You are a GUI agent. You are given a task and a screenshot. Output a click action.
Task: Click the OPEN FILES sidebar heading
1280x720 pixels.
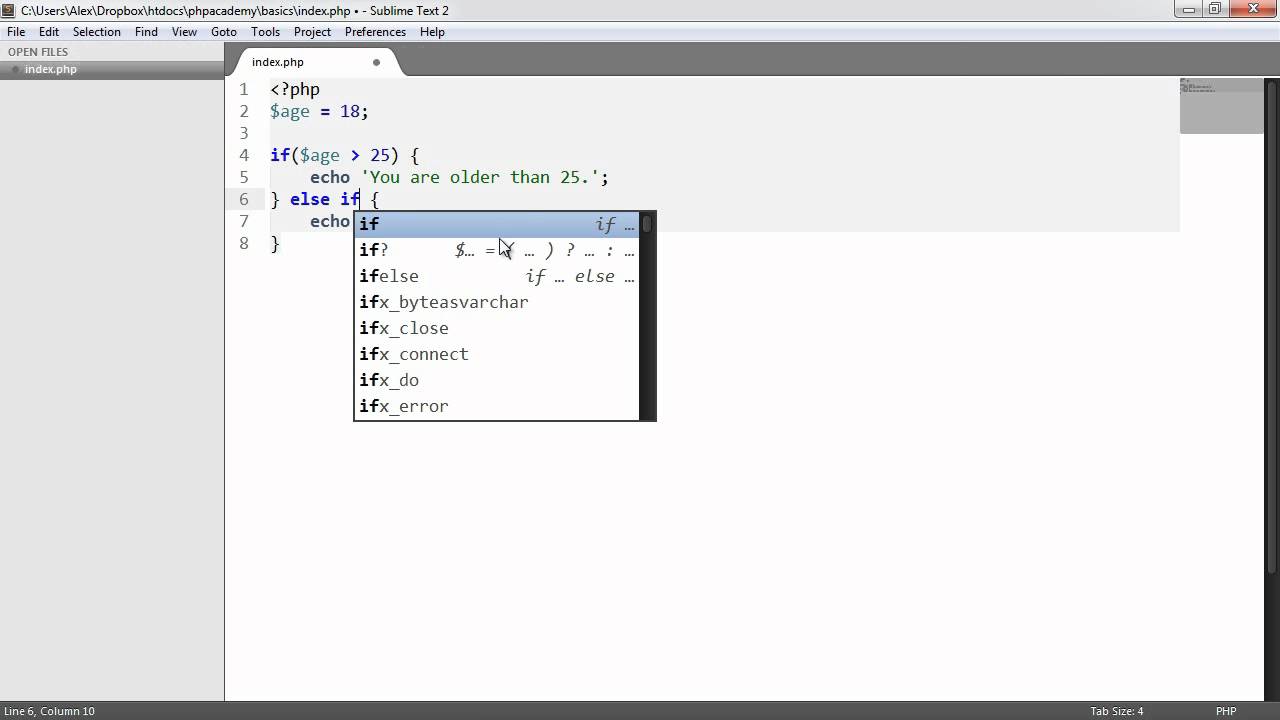(38, 52)
